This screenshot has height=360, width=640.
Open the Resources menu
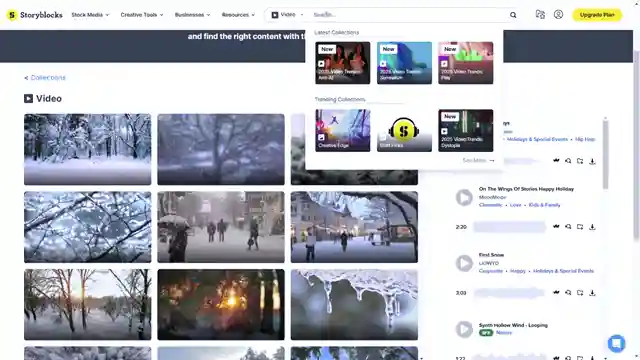pyautogui.click(x=238, y=15)
